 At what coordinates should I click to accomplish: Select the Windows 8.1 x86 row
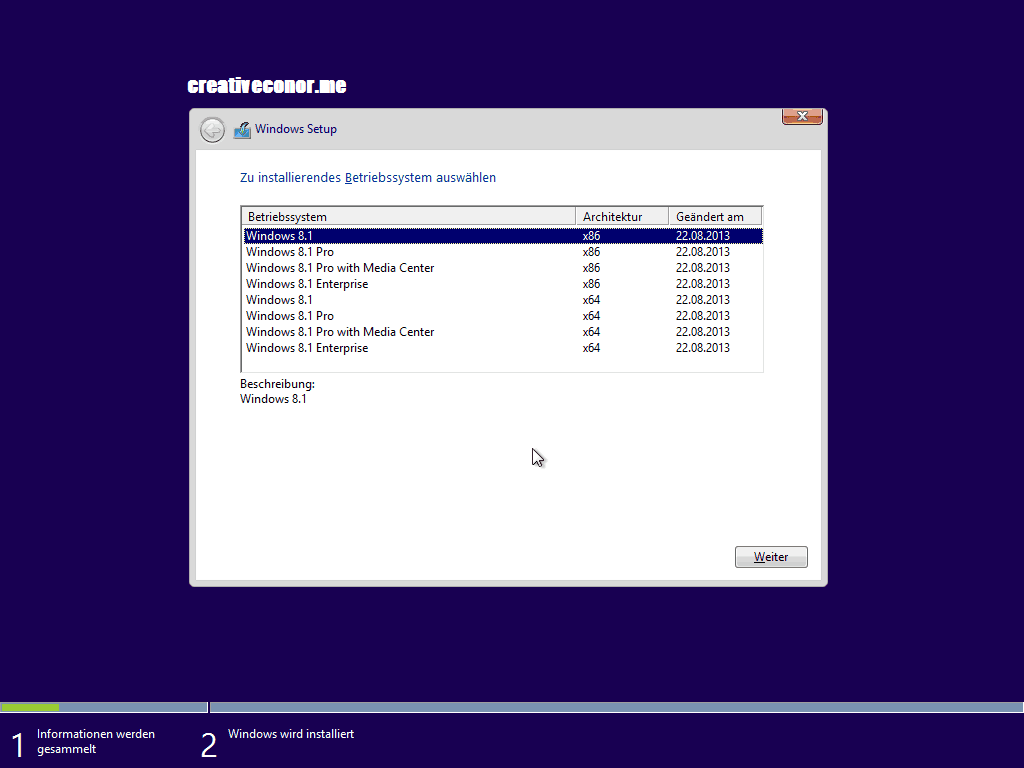pos(503,236)
